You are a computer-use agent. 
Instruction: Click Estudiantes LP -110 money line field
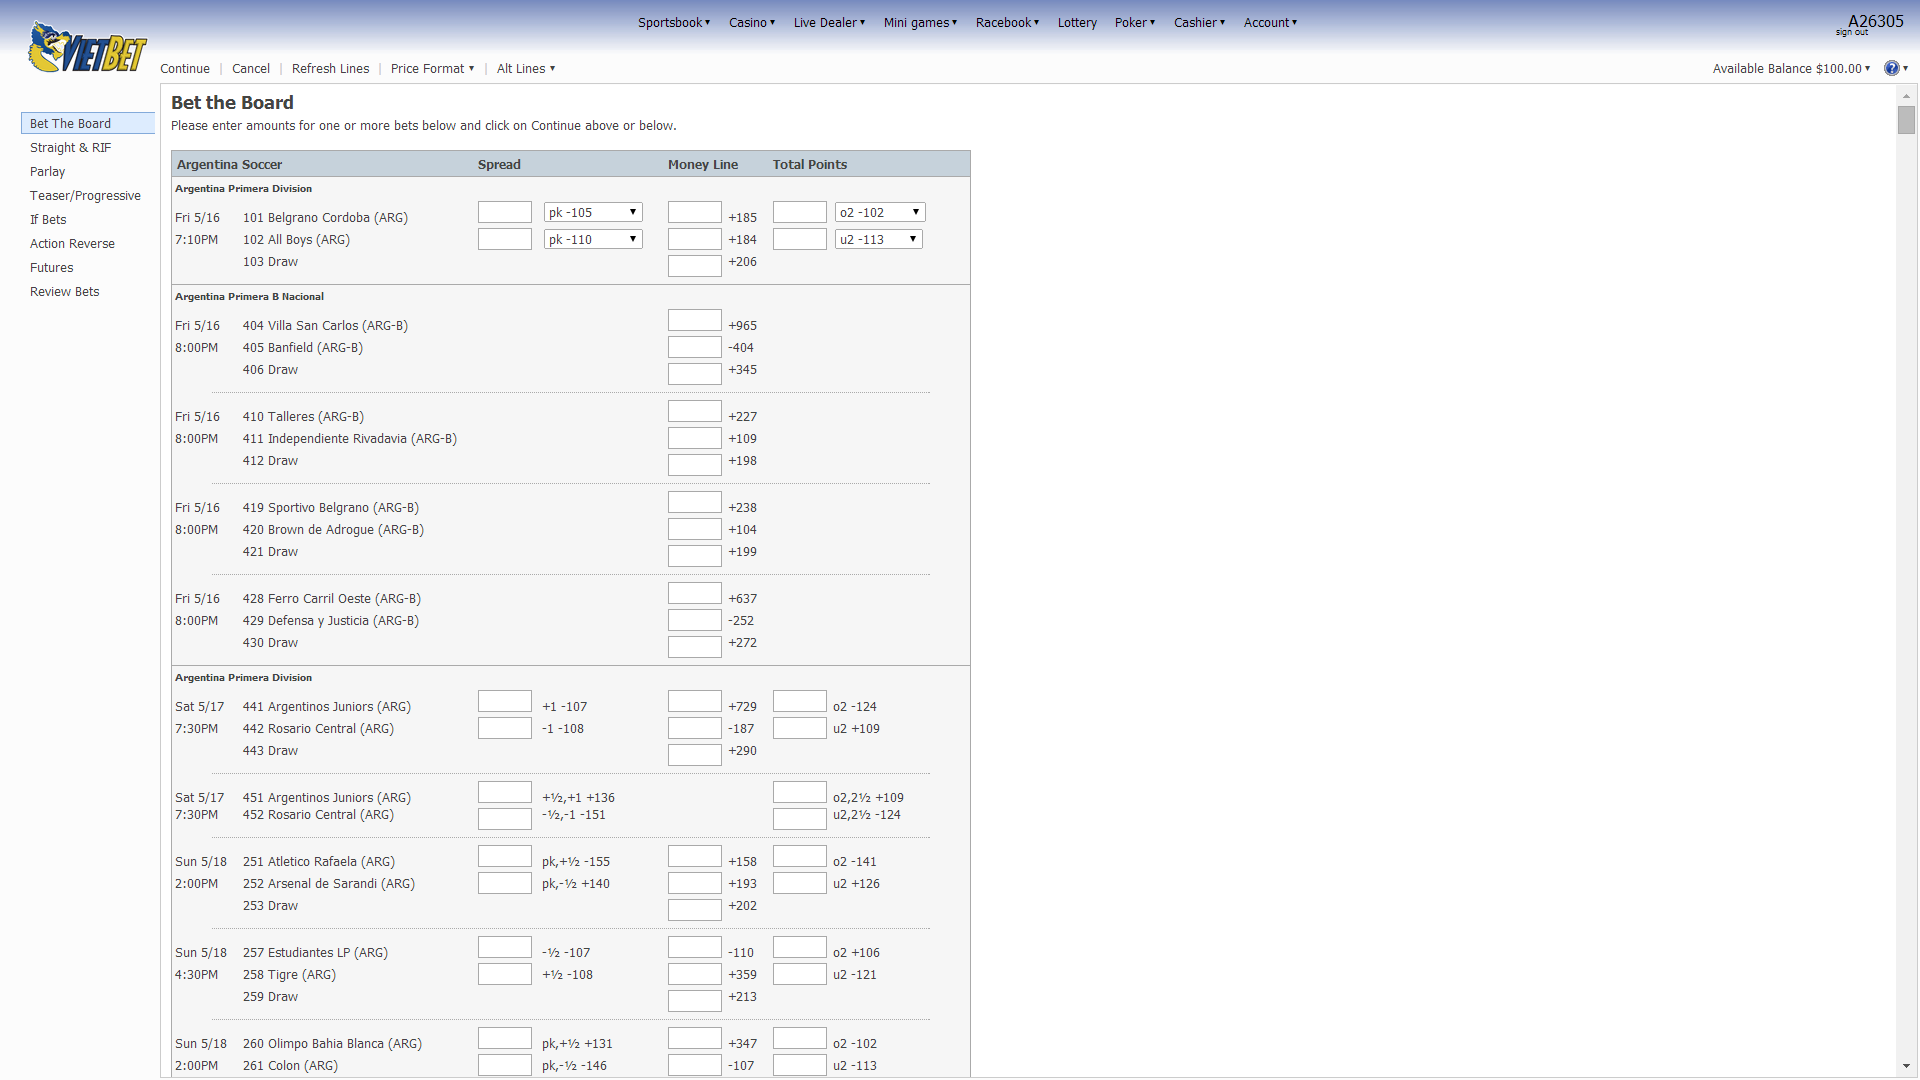(x=695, y=947)
